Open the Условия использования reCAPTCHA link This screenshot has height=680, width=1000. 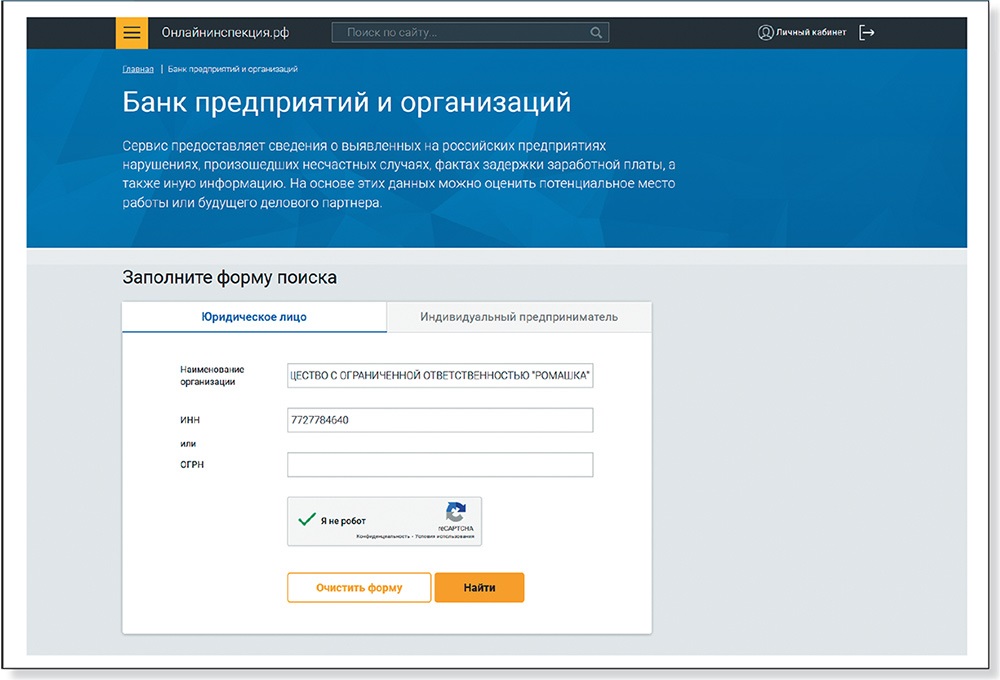(x=446, y=537)
